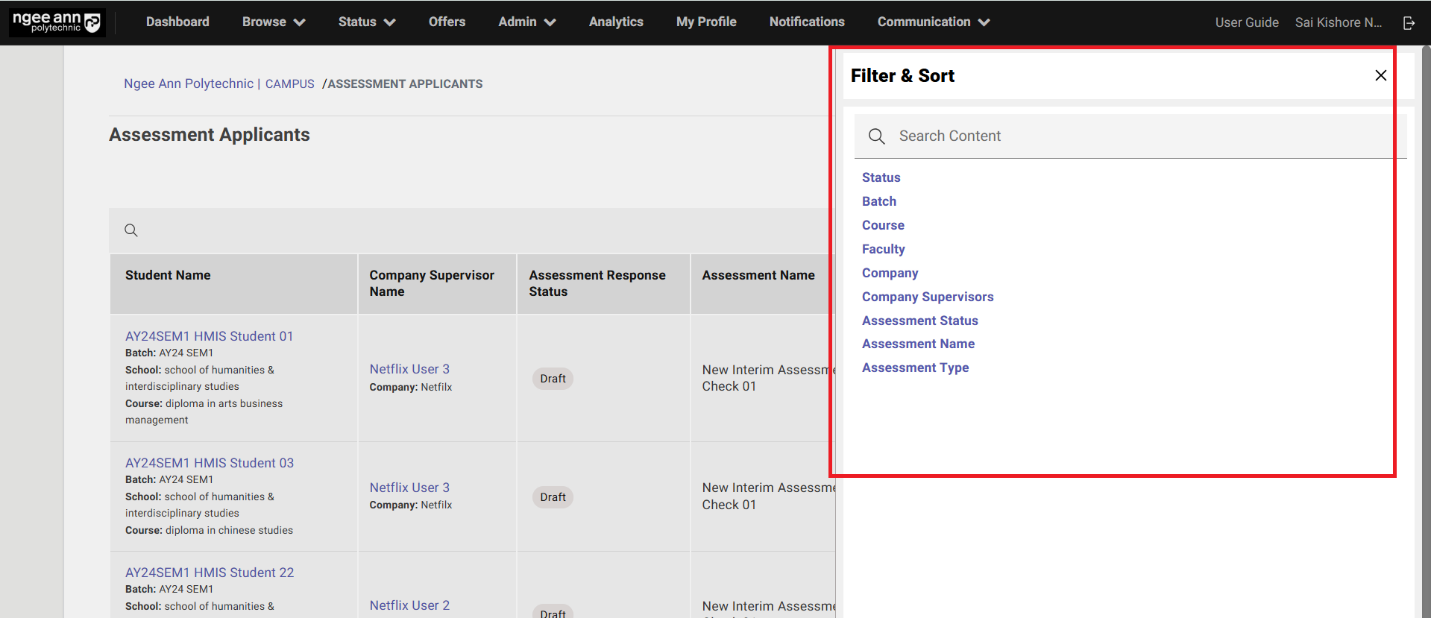This screenshot has height=618, width=1431.
Task: Close the Filter & Sort panel
Action: pyautogui.click(x=1381, y=75)
